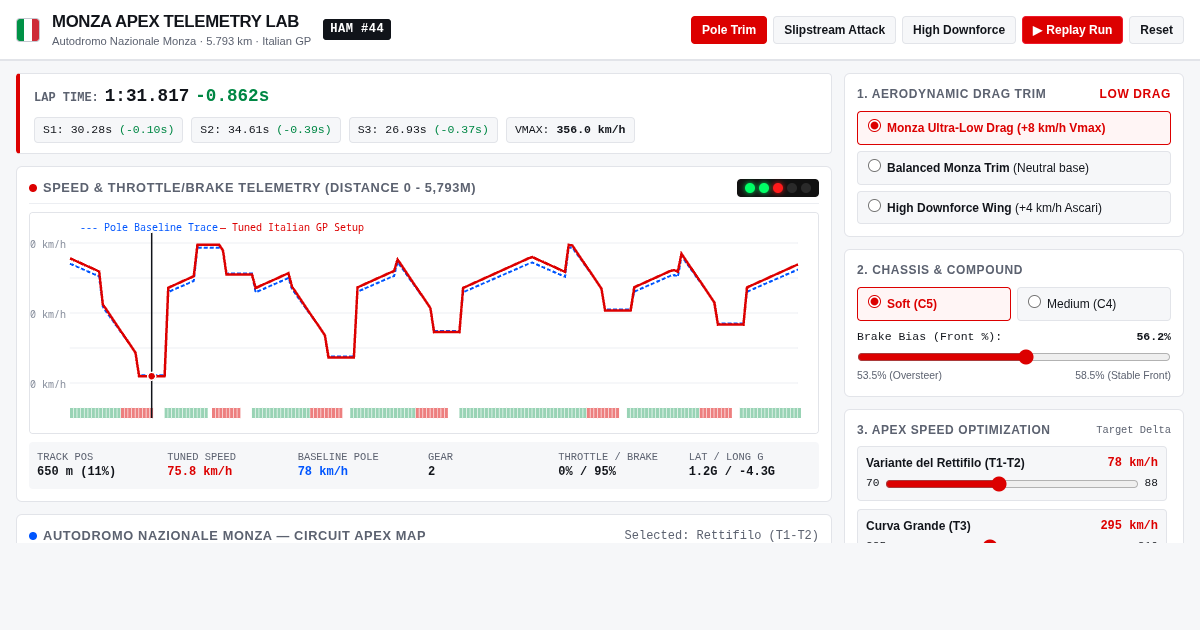Click the lap time 1:31.817 value
Image resolution: width=1200 pixels, height=630 pixels.
[147, 96]
